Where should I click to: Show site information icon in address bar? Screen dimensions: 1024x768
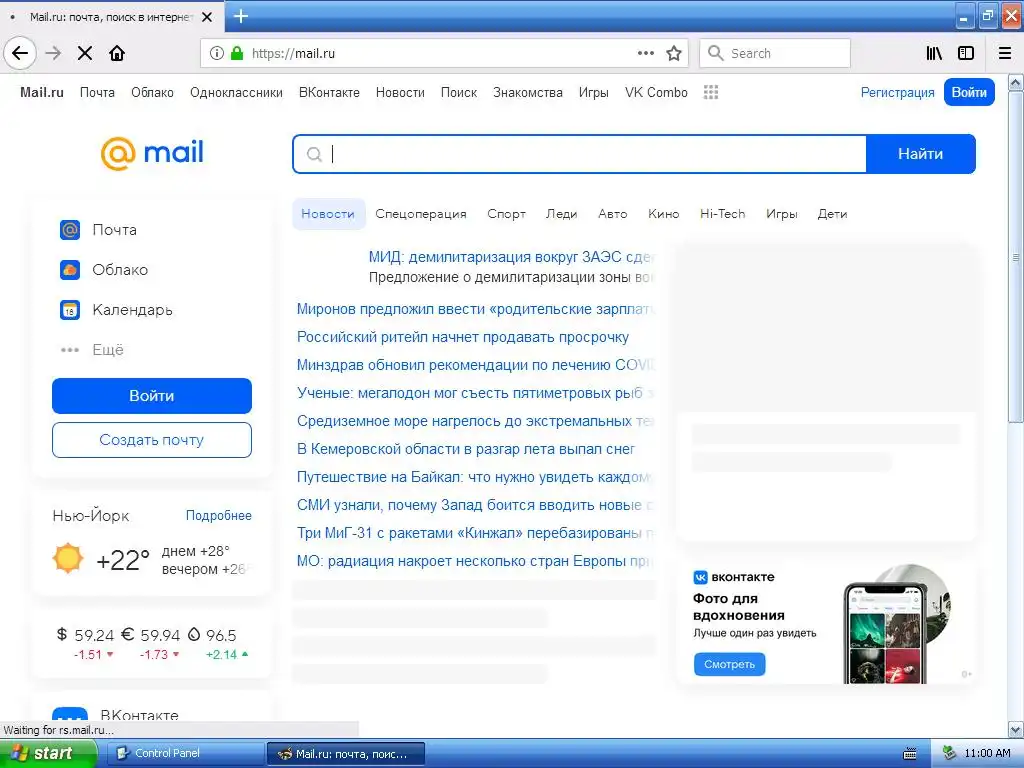coord(217,53)
